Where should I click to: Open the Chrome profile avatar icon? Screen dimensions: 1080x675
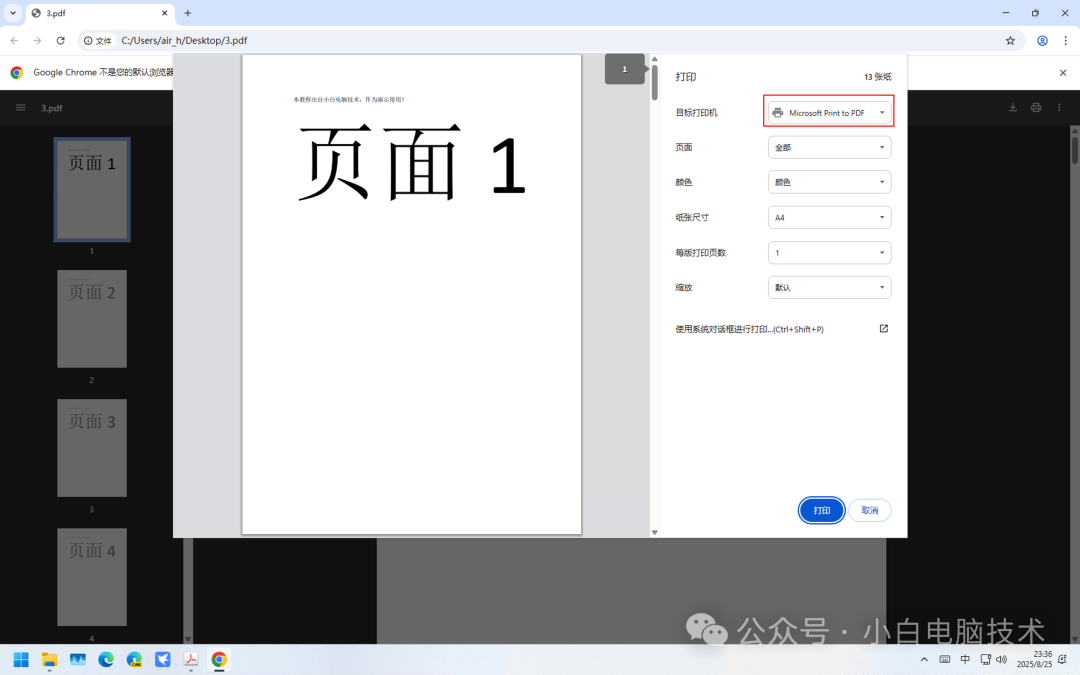tap(1042, 41)
